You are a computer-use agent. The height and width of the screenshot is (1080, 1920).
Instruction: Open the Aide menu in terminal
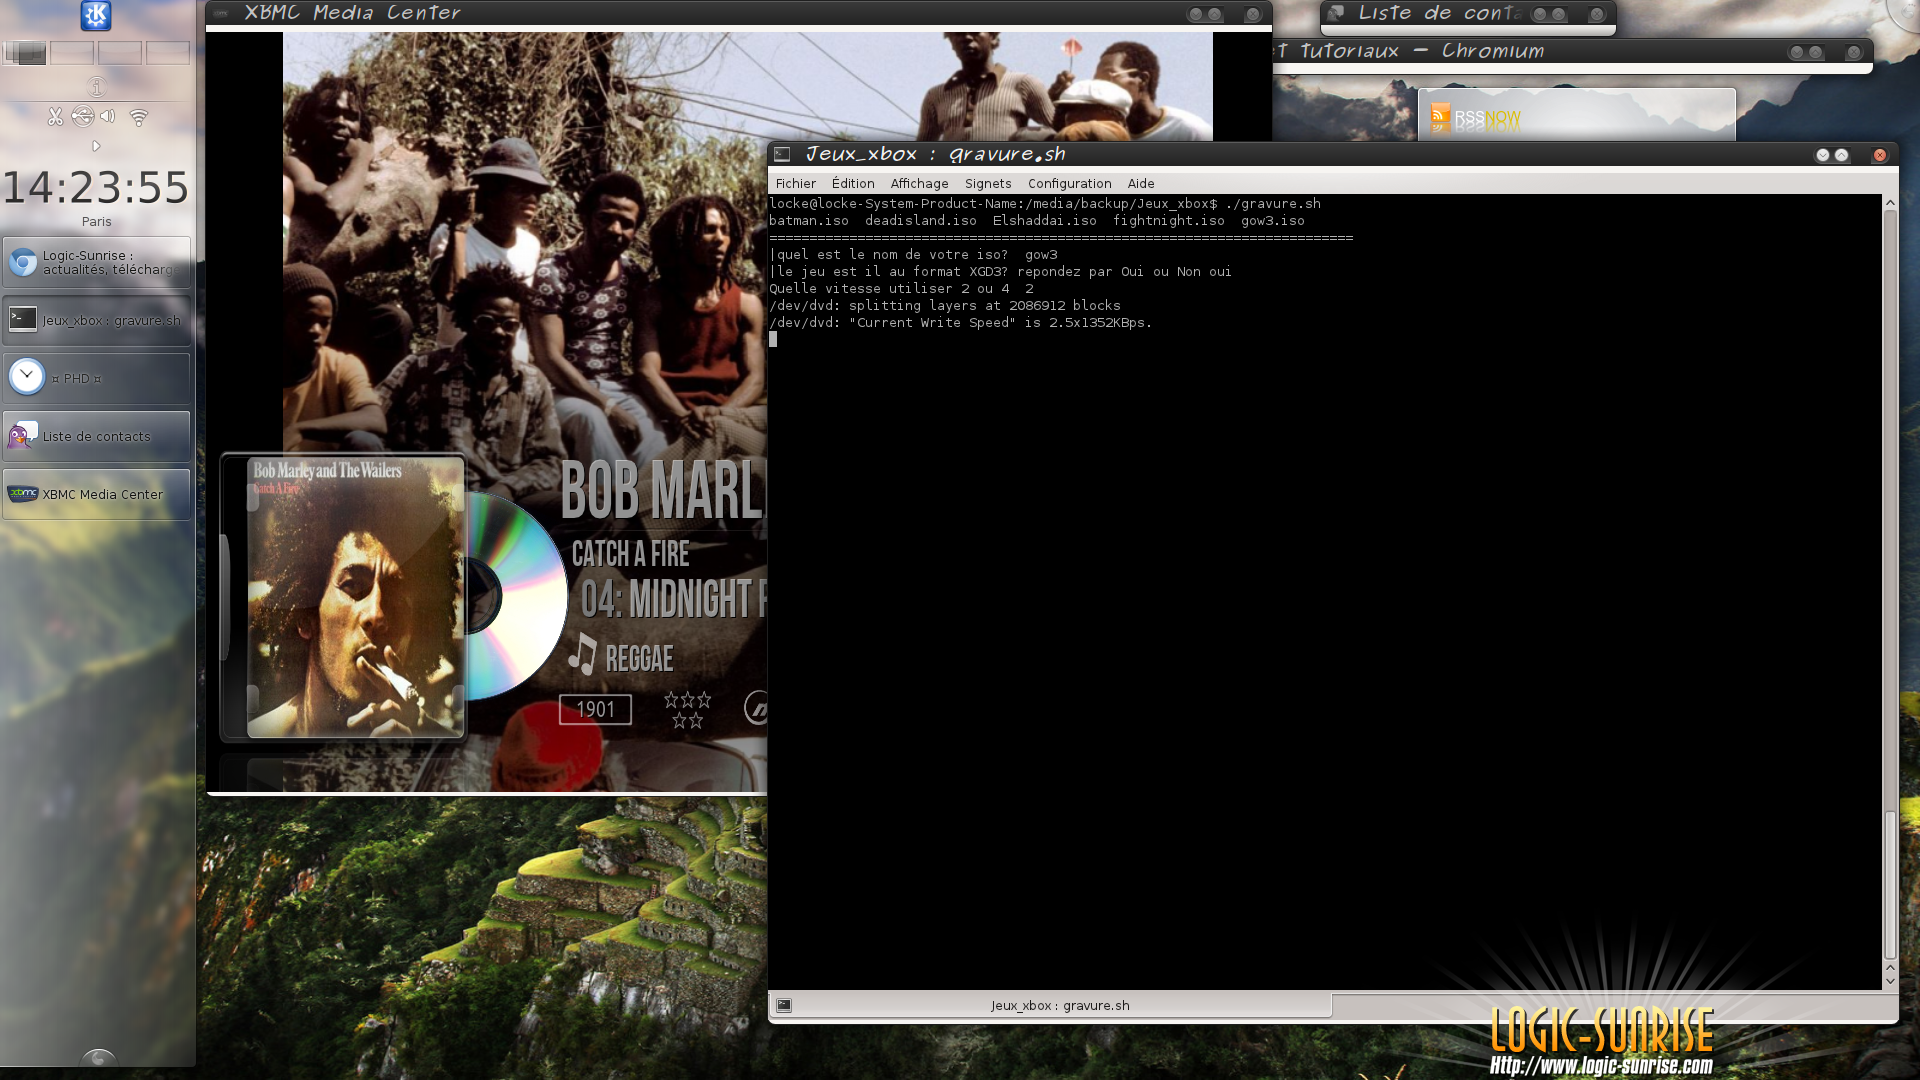(1141, 183)
